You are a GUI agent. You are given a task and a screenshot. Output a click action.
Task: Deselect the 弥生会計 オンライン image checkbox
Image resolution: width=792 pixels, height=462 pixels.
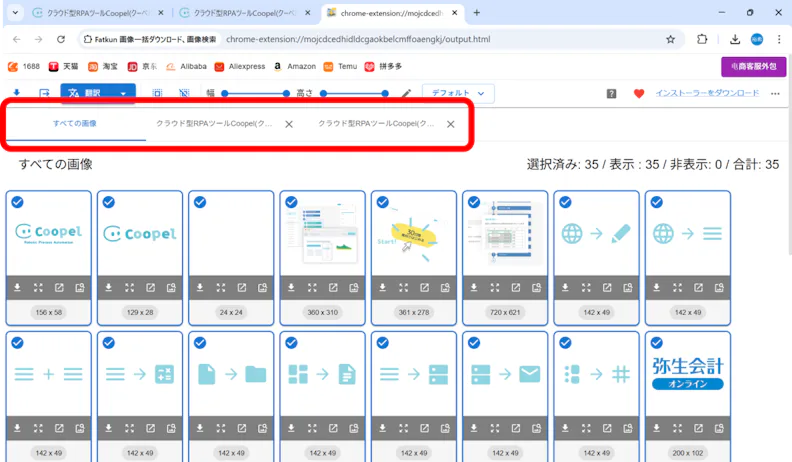[657, 343]
